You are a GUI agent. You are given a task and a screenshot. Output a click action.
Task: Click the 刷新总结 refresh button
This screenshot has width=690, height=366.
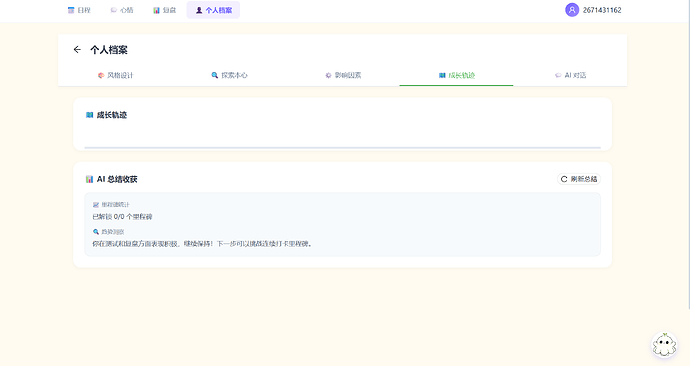pos(579,179)
